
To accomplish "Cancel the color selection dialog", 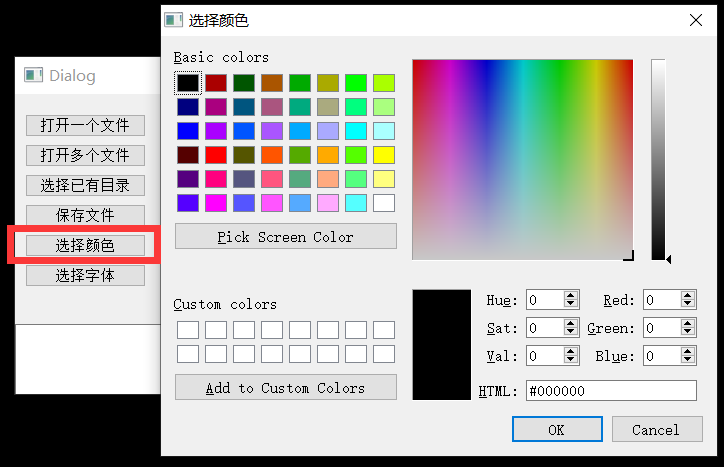I will tap(657, 429).
